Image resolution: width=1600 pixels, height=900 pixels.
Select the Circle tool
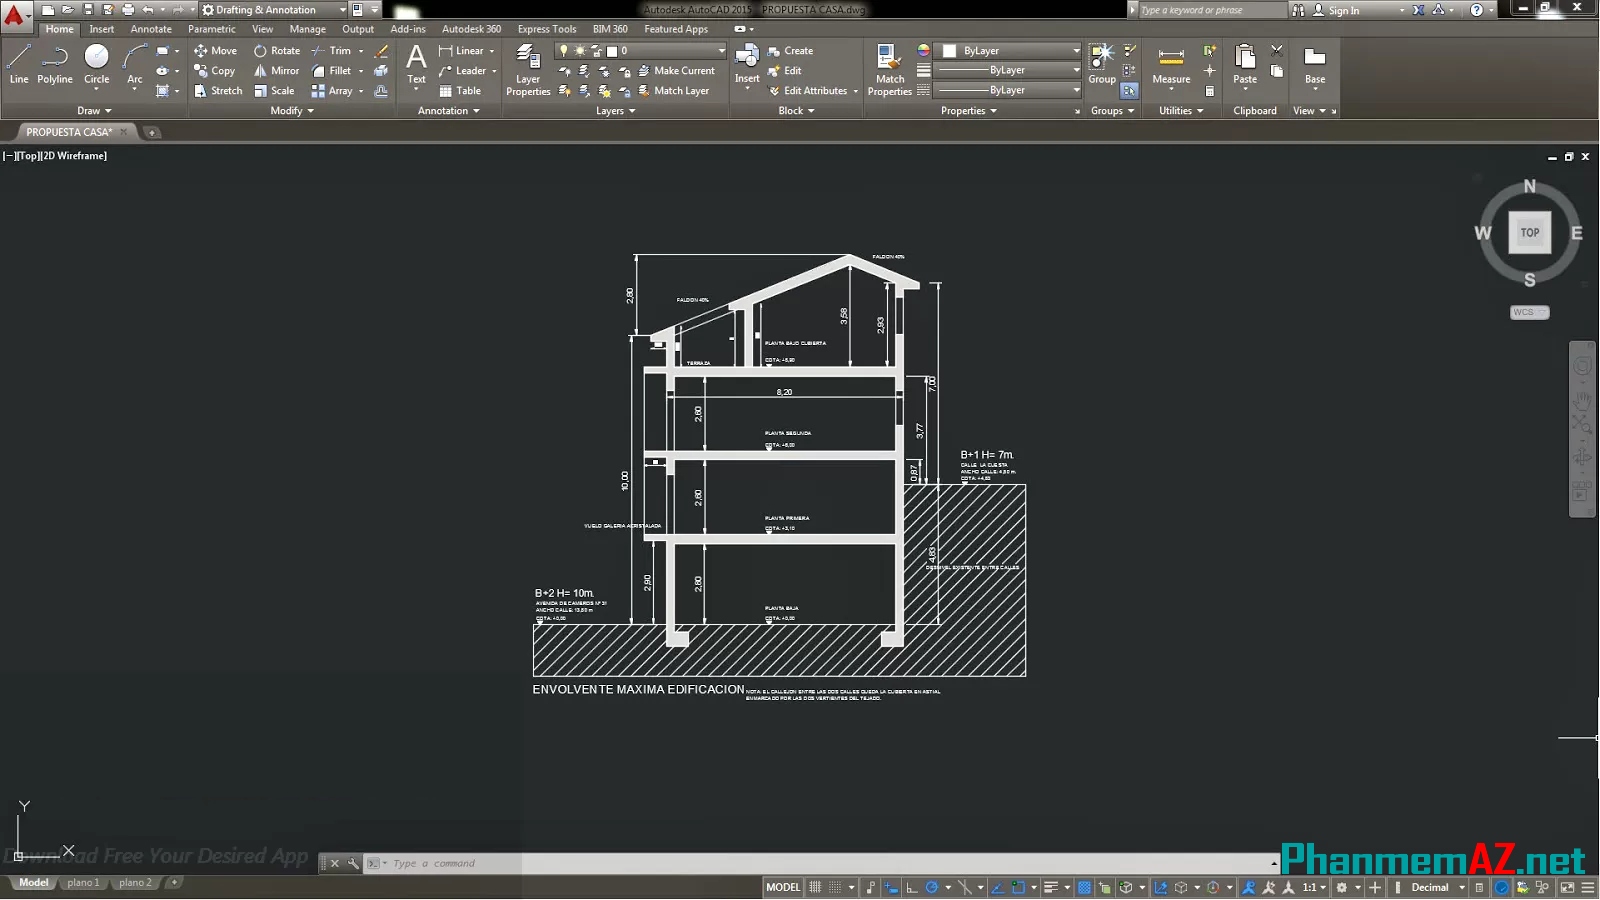click(x=96, y=64)
